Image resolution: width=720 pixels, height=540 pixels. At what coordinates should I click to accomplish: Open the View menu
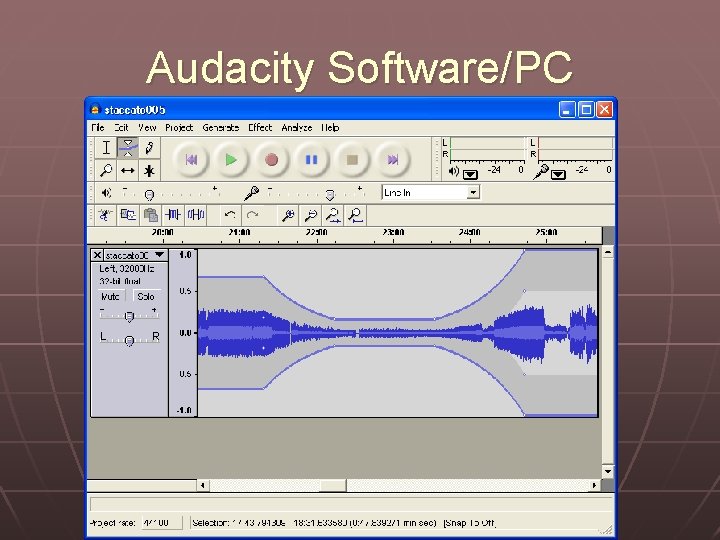click(x=147, y=128)
